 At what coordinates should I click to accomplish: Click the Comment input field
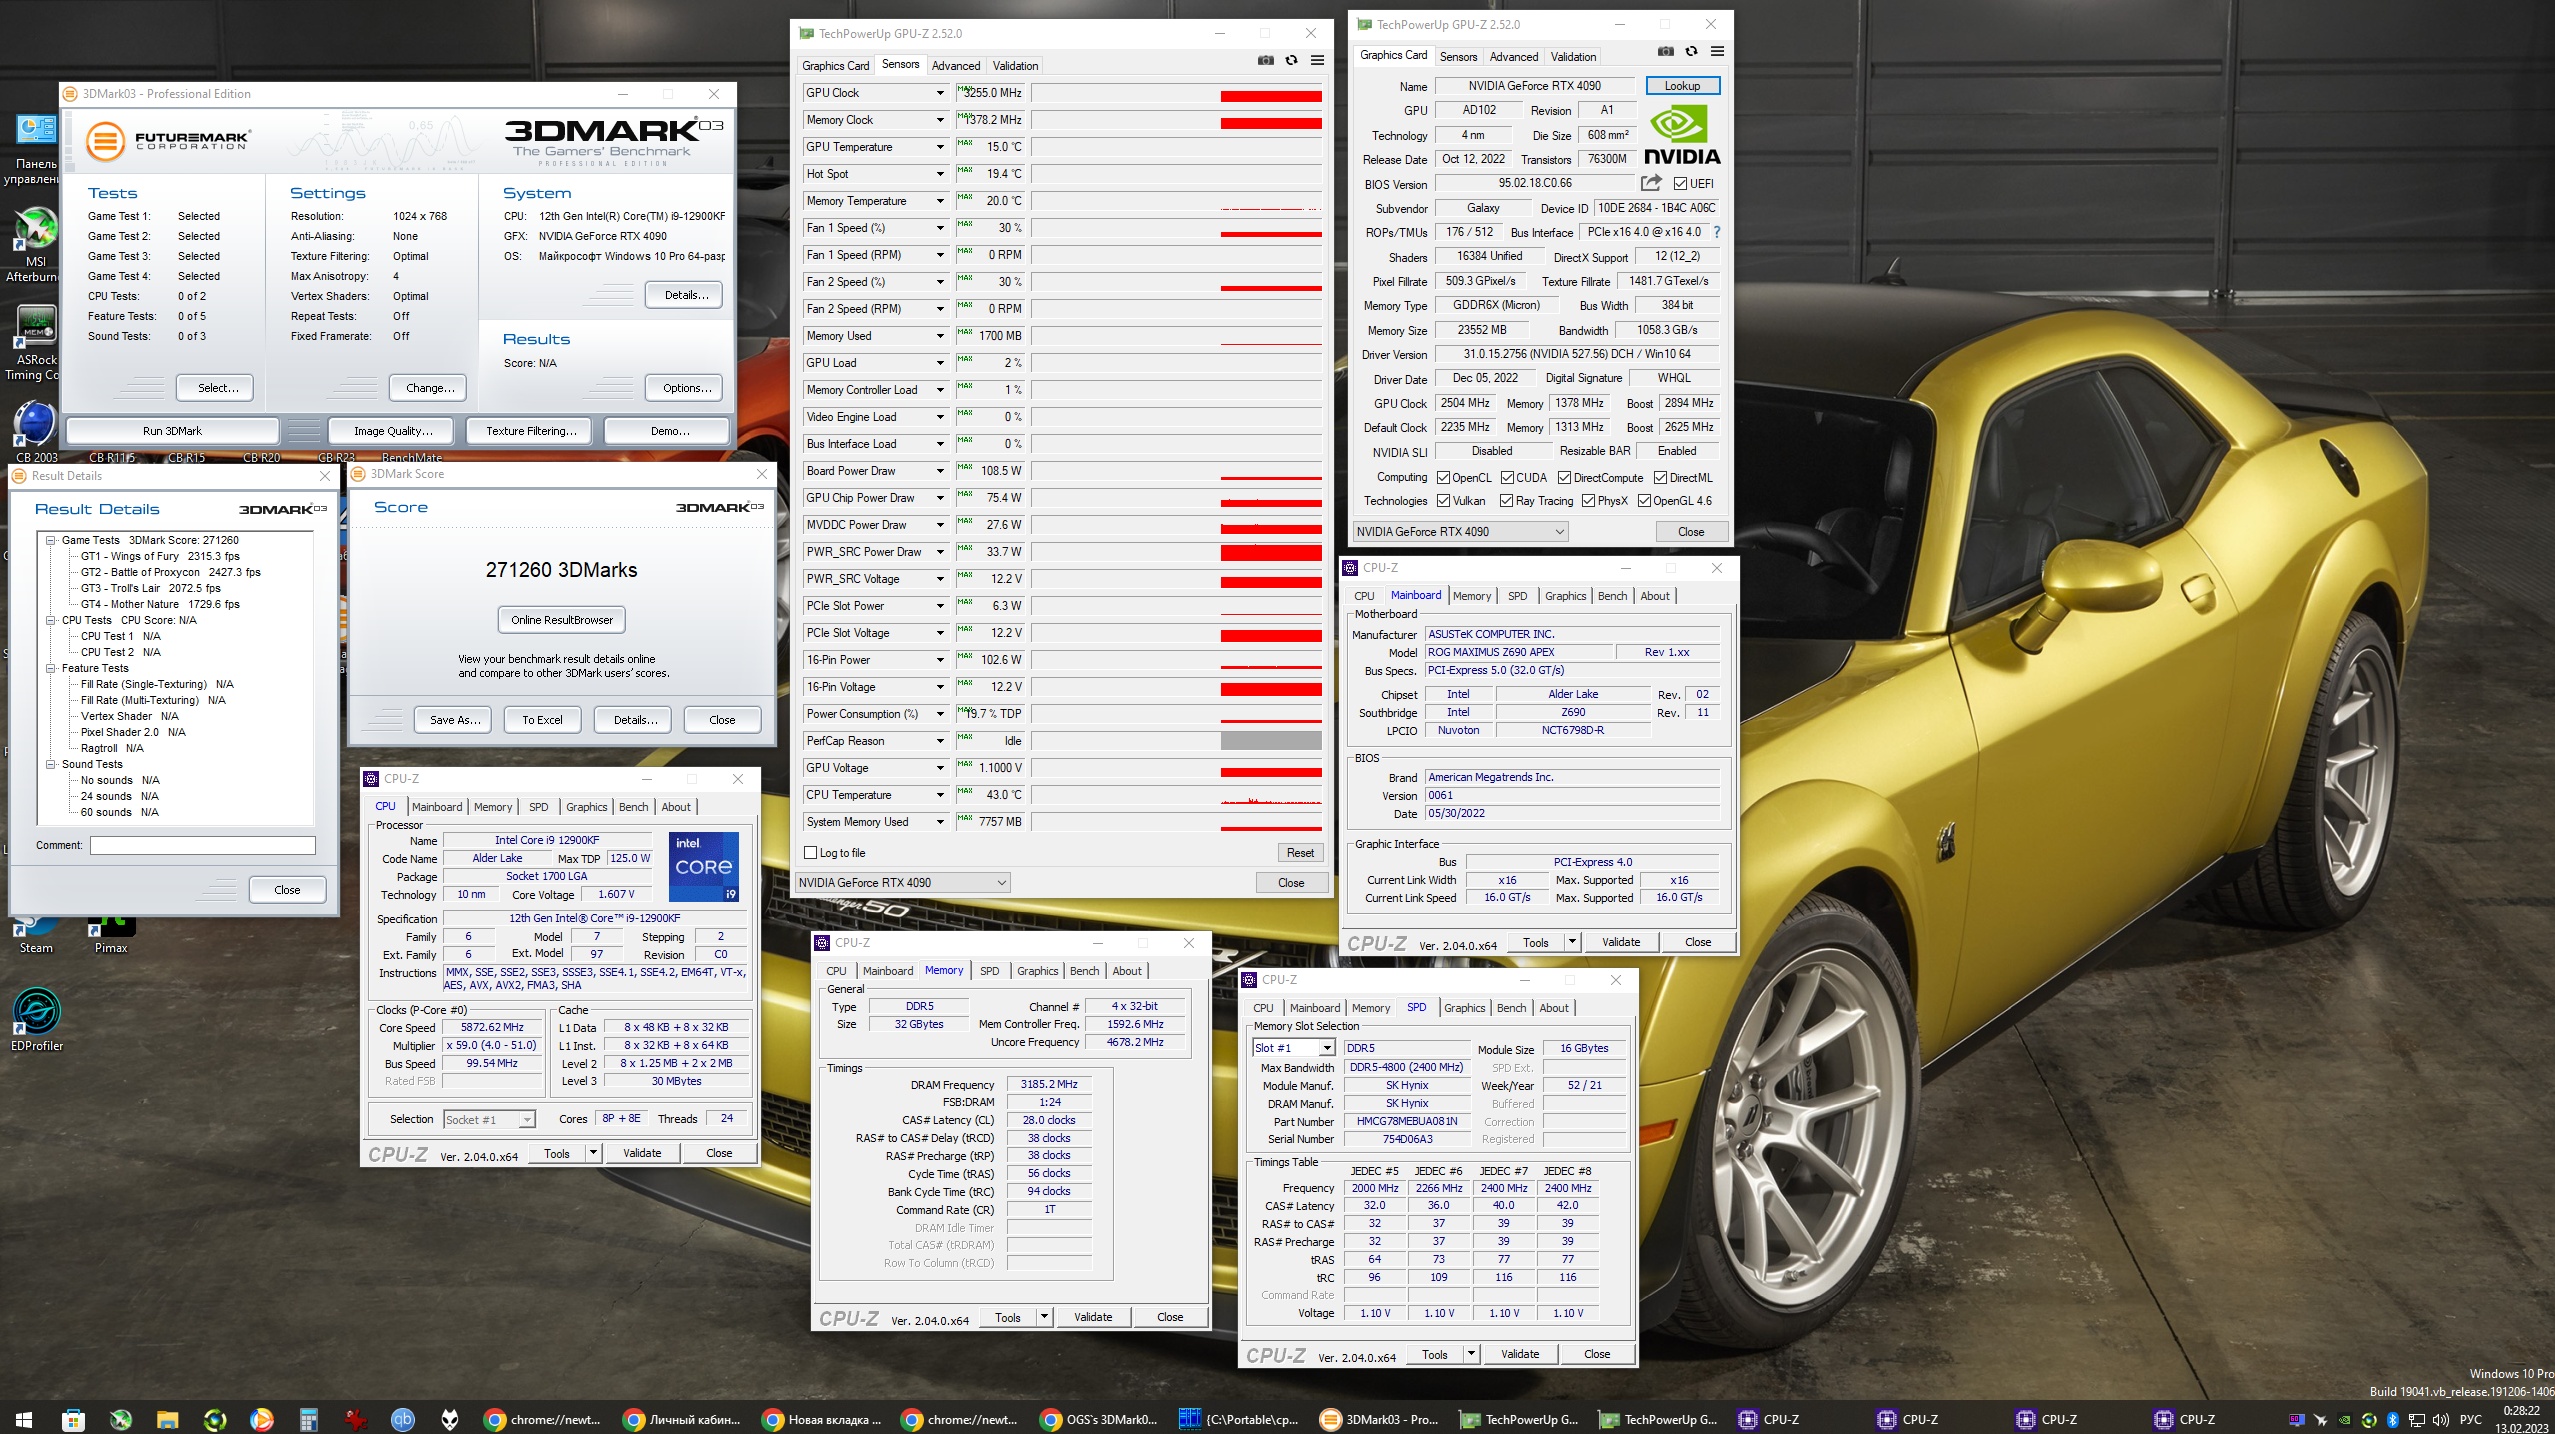tap(203, 846)
